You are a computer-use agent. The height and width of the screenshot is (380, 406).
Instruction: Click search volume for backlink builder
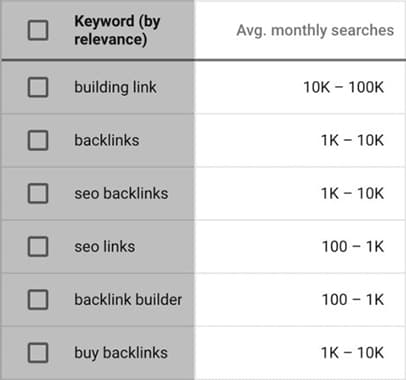click(x=353, y=300)
